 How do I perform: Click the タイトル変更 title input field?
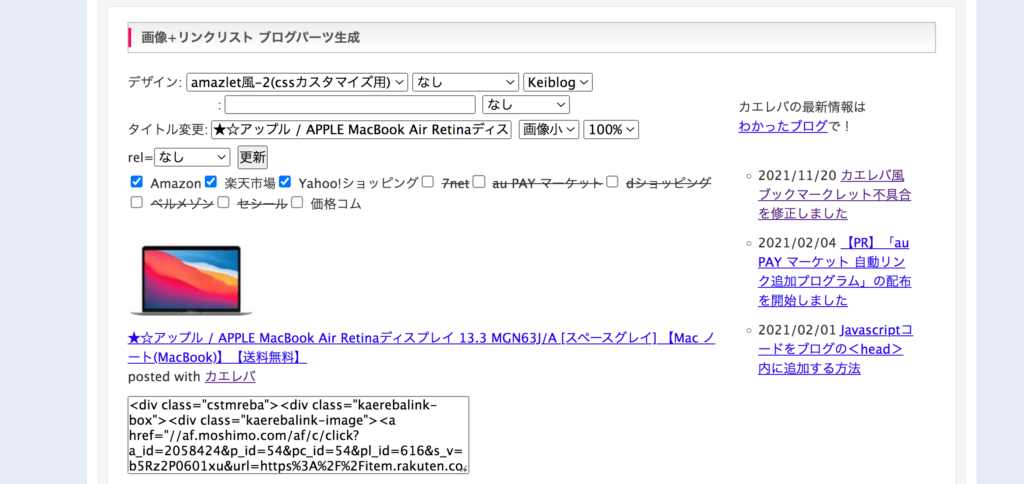361,130
